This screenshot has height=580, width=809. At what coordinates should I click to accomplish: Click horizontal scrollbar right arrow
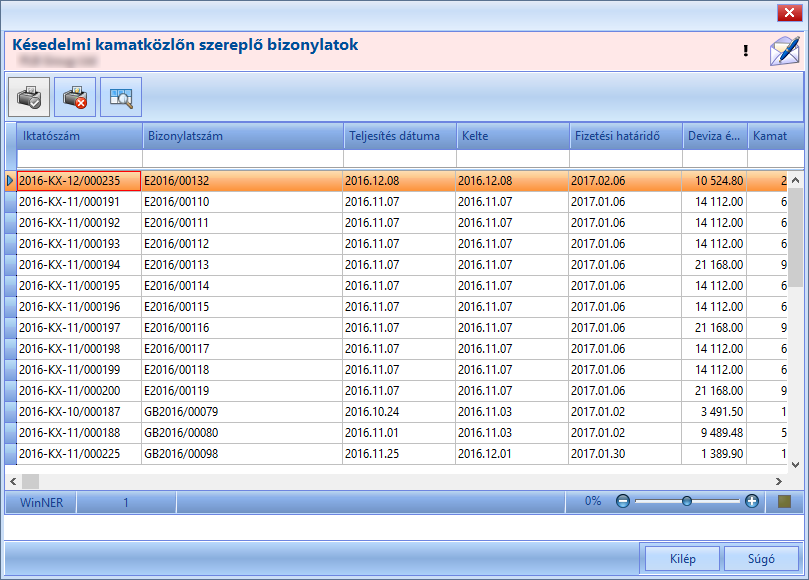pos(779,481)
